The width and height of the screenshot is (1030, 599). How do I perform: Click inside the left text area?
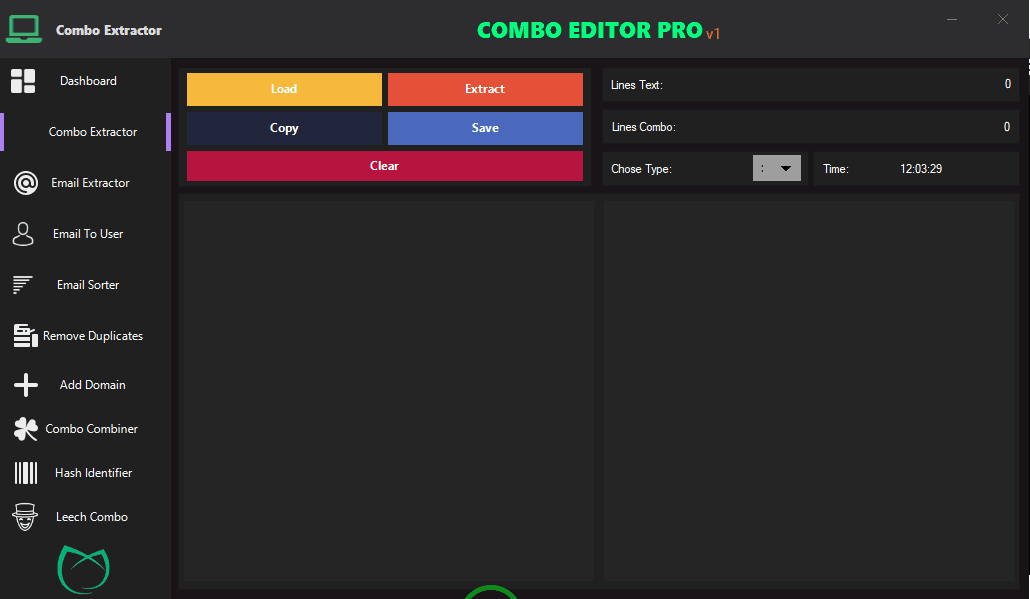(386, 388)
